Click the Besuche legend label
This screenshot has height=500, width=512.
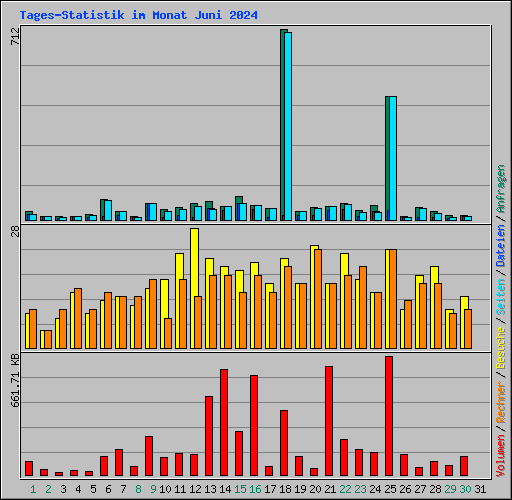tap(501, 348)
